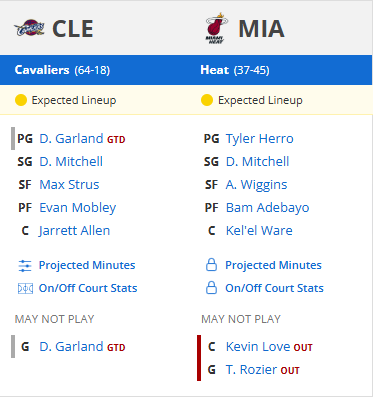Open Heat Projected Minutes link
The height and width of the screenshot is (397, 373).
(x=273, y=265)
